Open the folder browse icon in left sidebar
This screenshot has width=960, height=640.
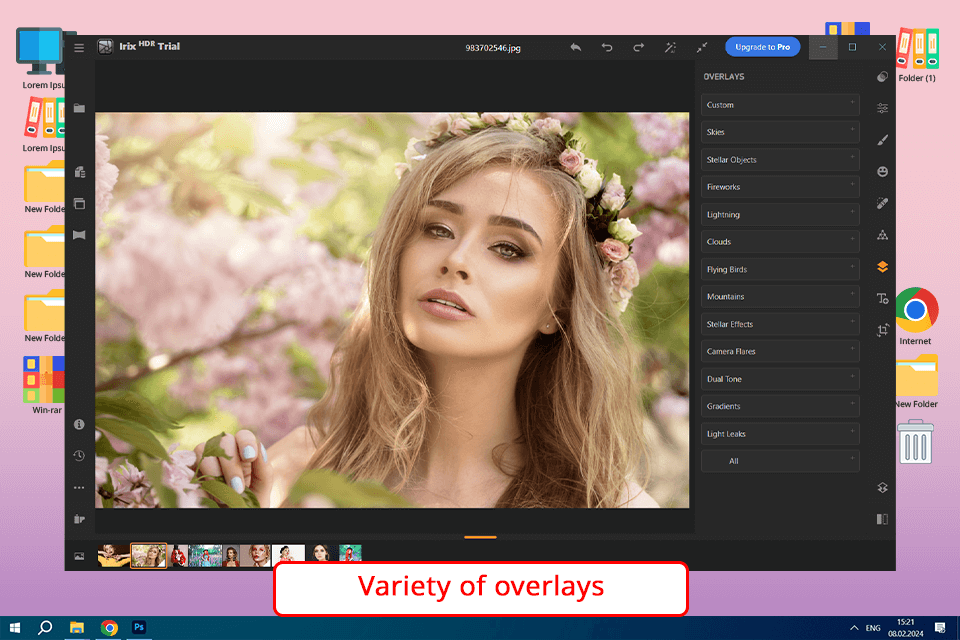coord(80,108)
